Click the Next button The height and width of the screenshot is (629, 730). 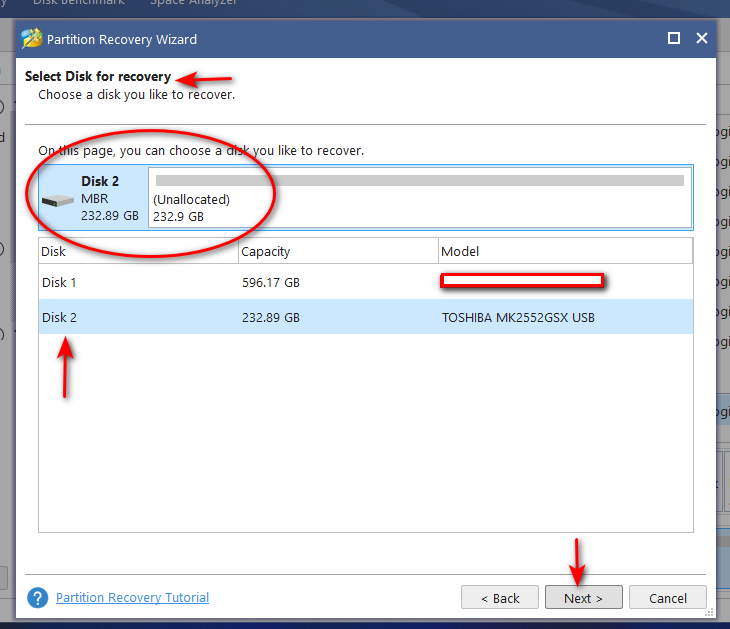pyautogui.click(x=583, y=597)
